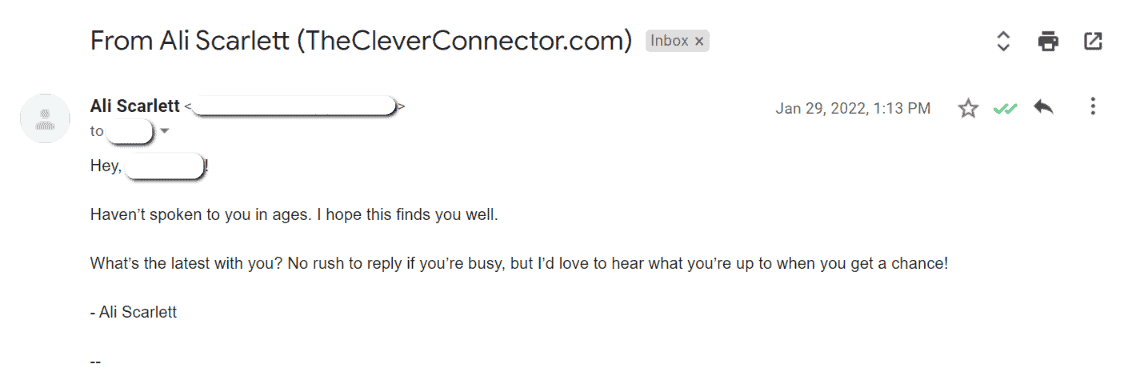Click the "What's the latest with you?" paragraph

coord(519,263)
